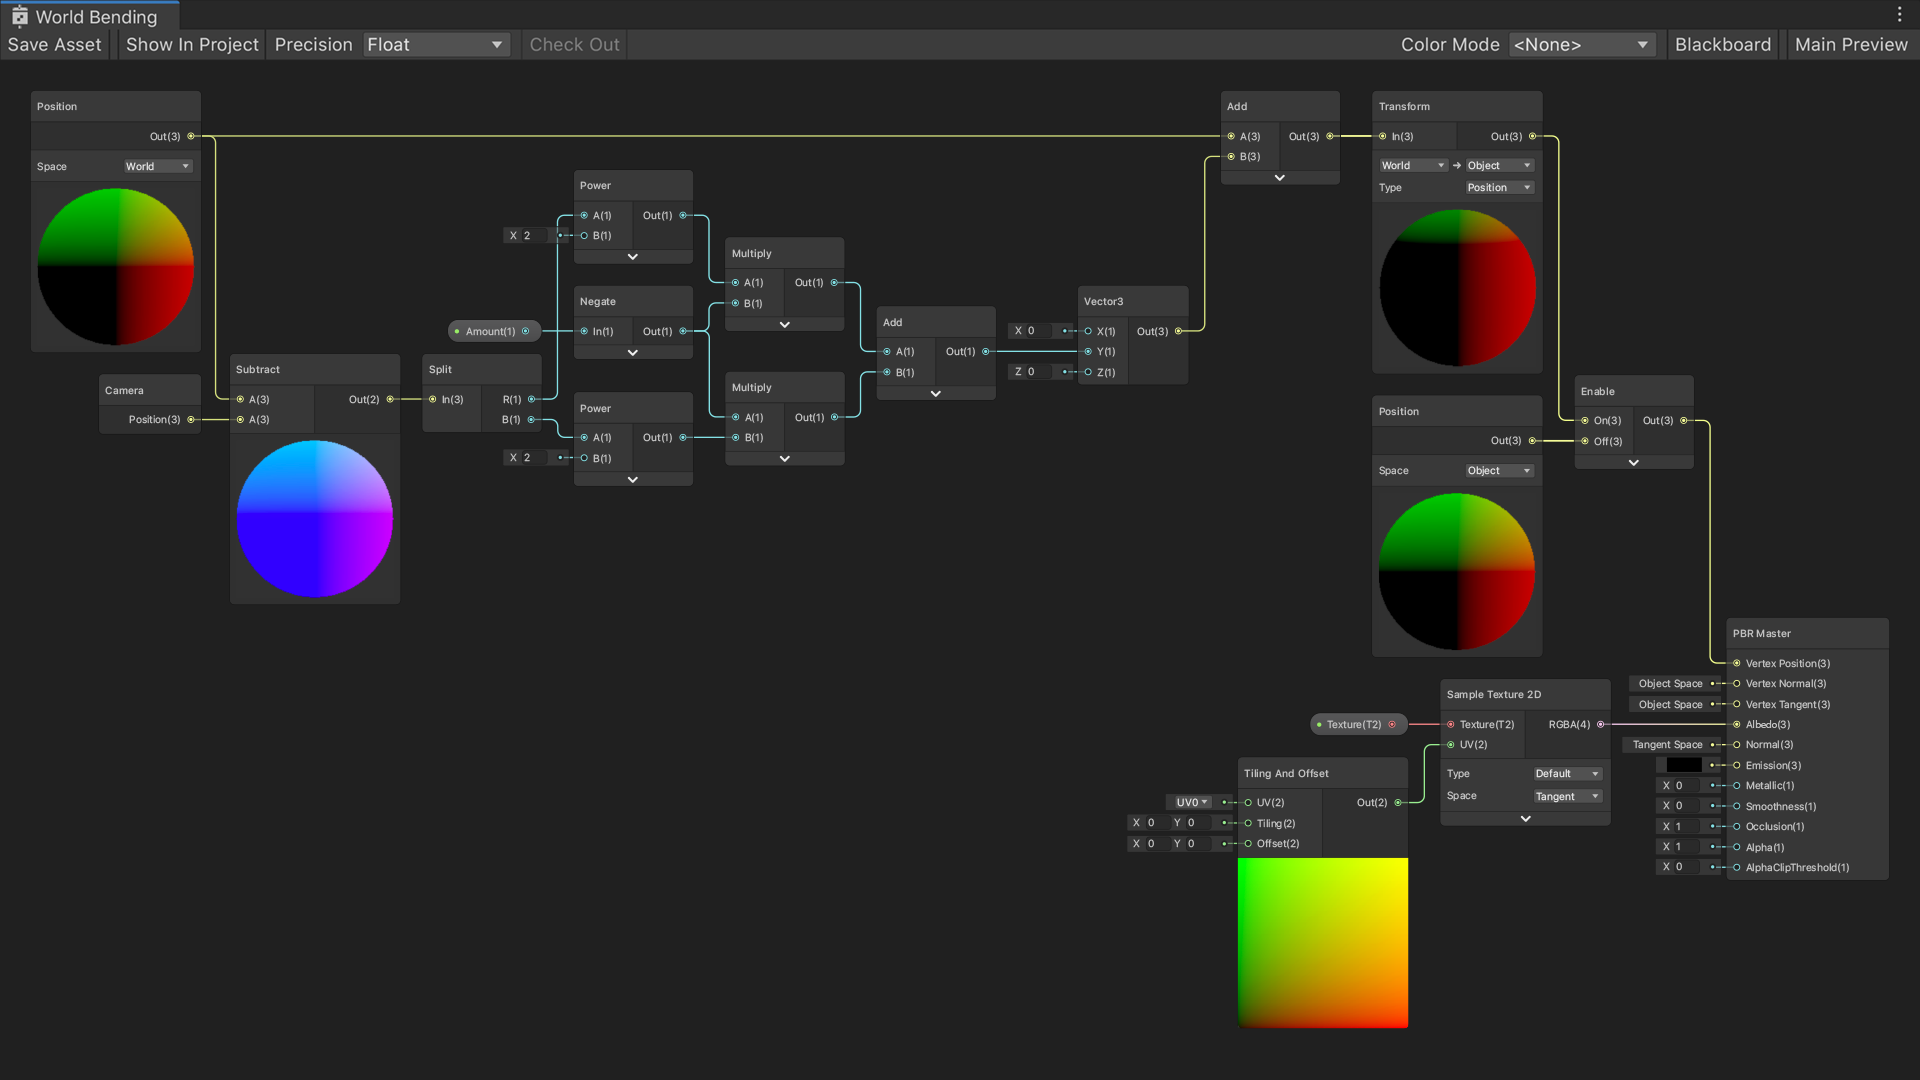Click middle Add node Out(1) port
Image resolution: width=1920 pixels, height=1080 pixels.
(x=986, y=352)
